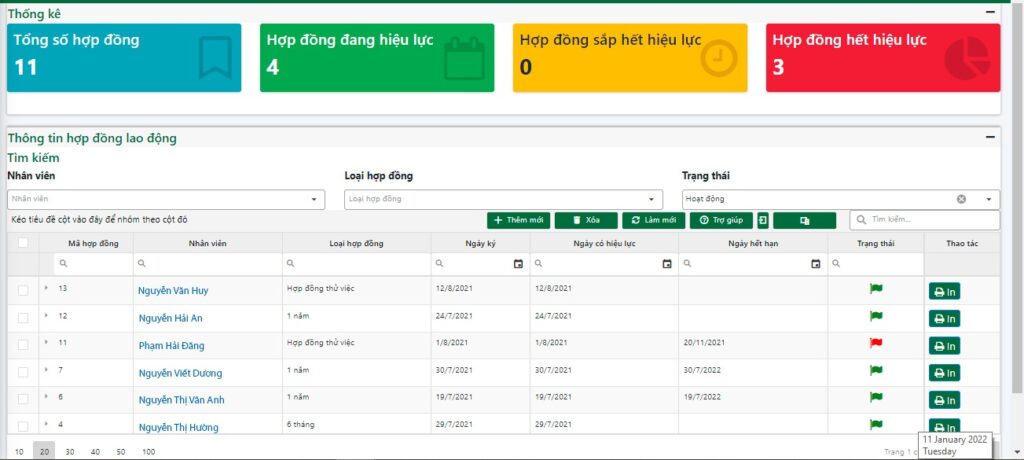Set page size to 50
The width and height of the screenshot is (1024, 460).
(121, 452)
